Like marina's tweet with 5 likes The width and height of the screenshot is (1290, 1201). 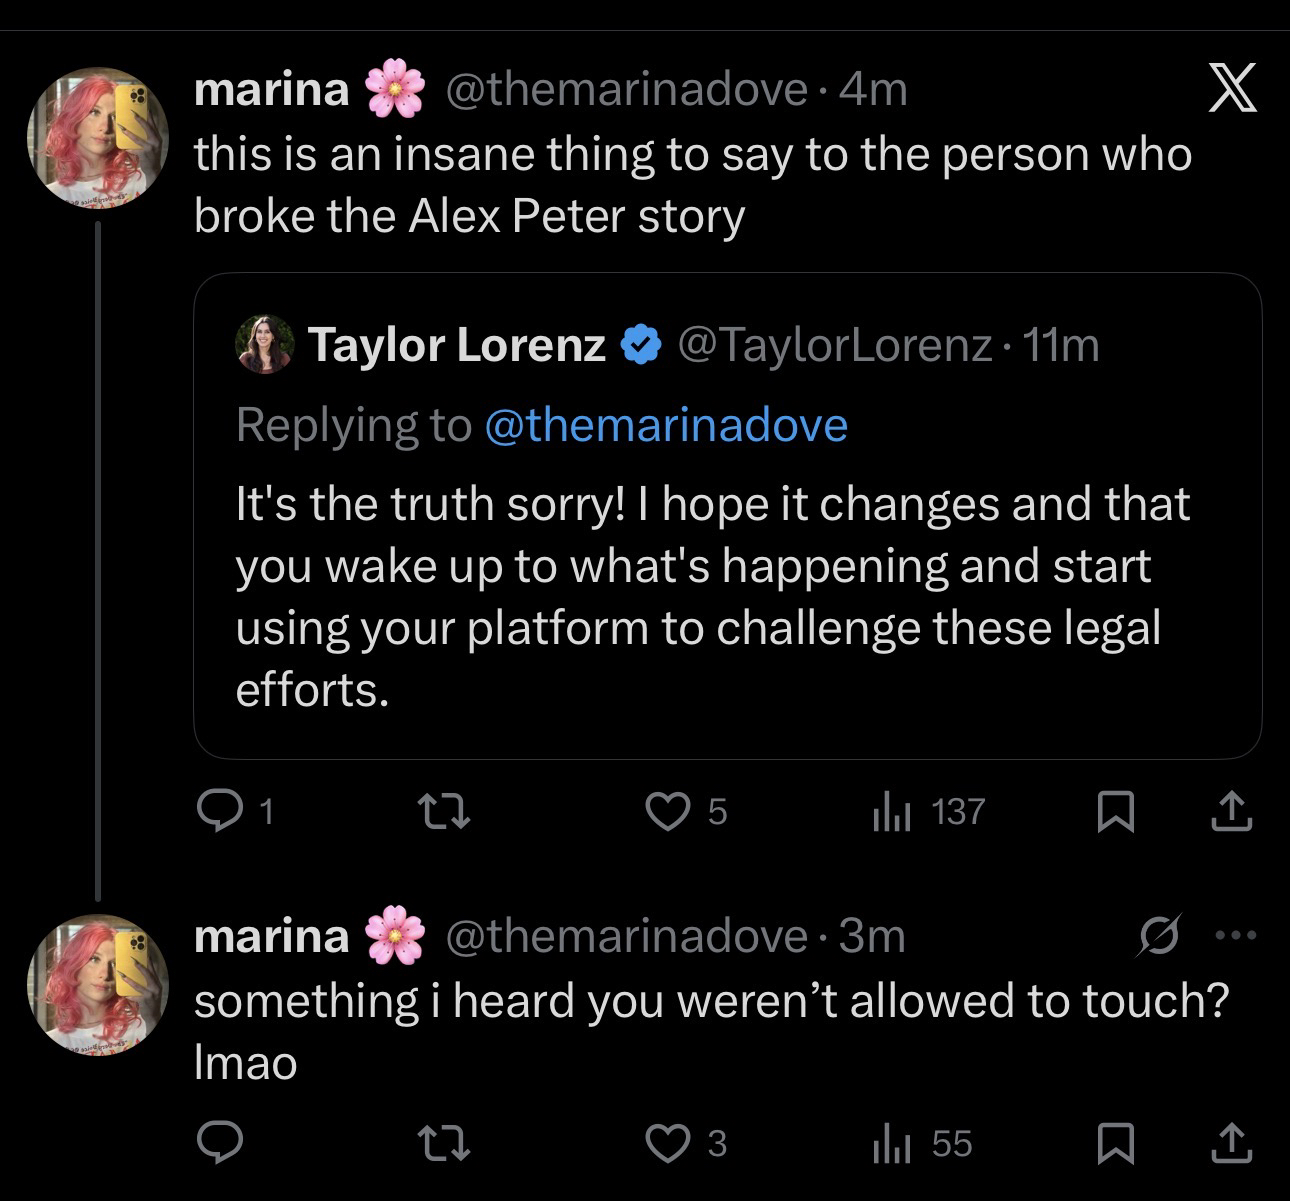[666, 811]
